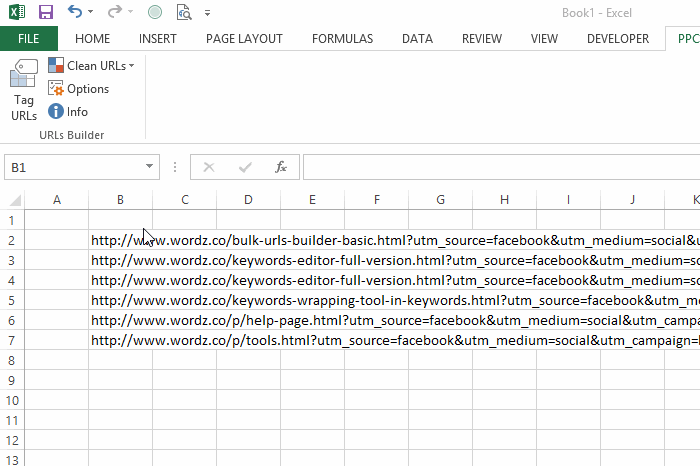Undo the last action

point(75,12)
